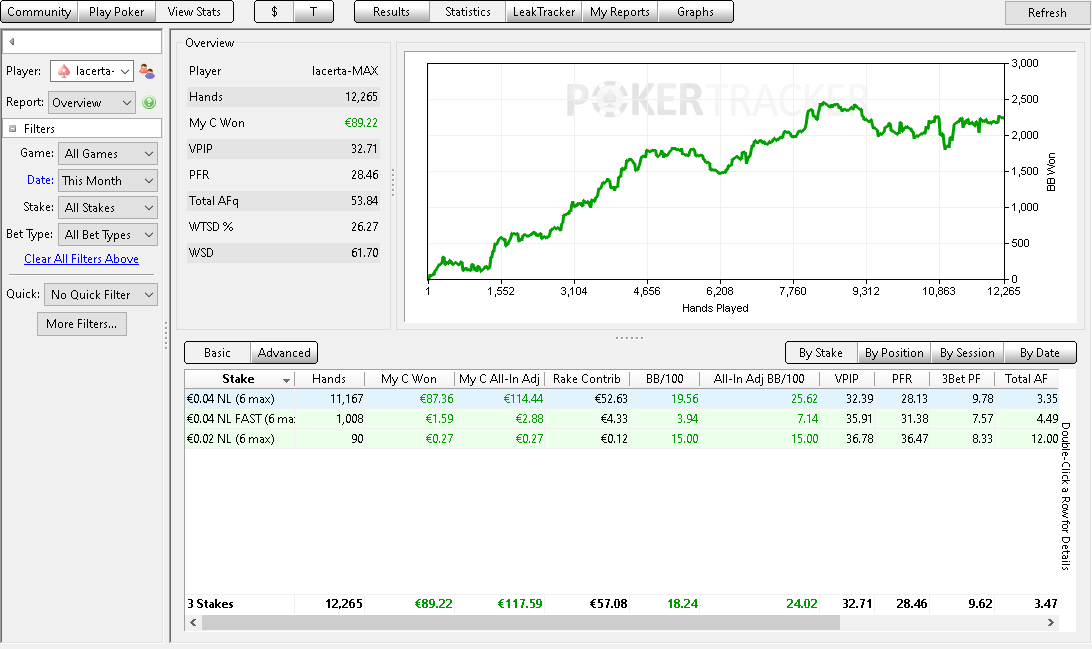Open the Date filter dropdown
The height and width of the screenshot is (649, 1092).
point(108,181)
